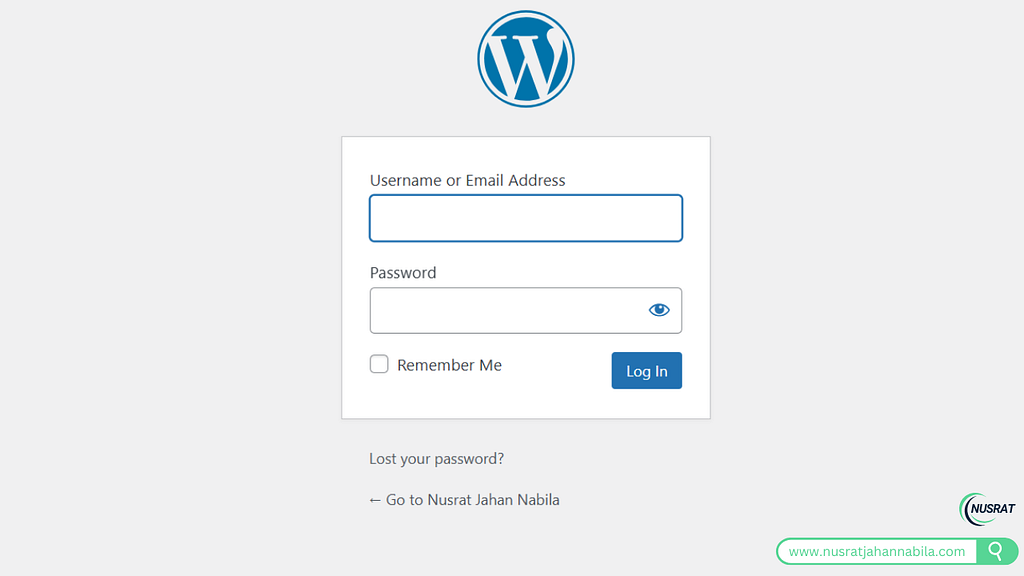Click the Log In button

pyautogui.click(x=647, y=370)
